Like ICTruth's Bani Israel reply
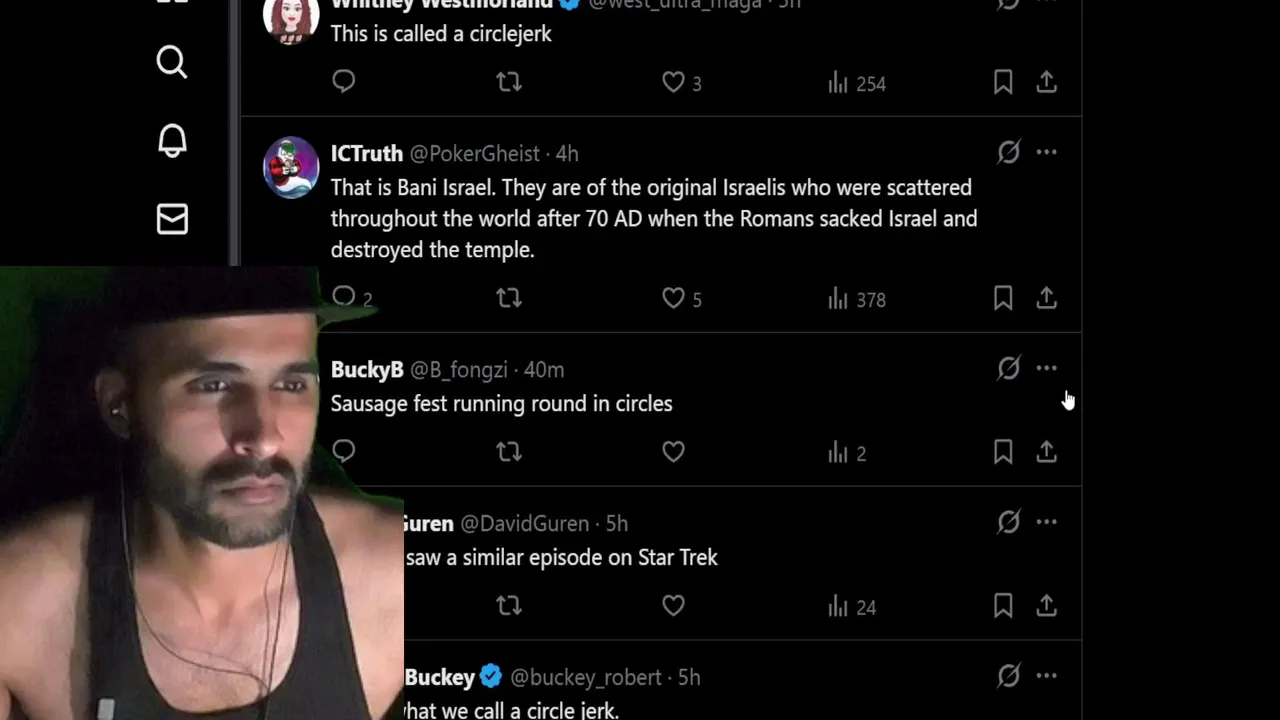This screenshot has width=1280, height=720. coord(674,298)
